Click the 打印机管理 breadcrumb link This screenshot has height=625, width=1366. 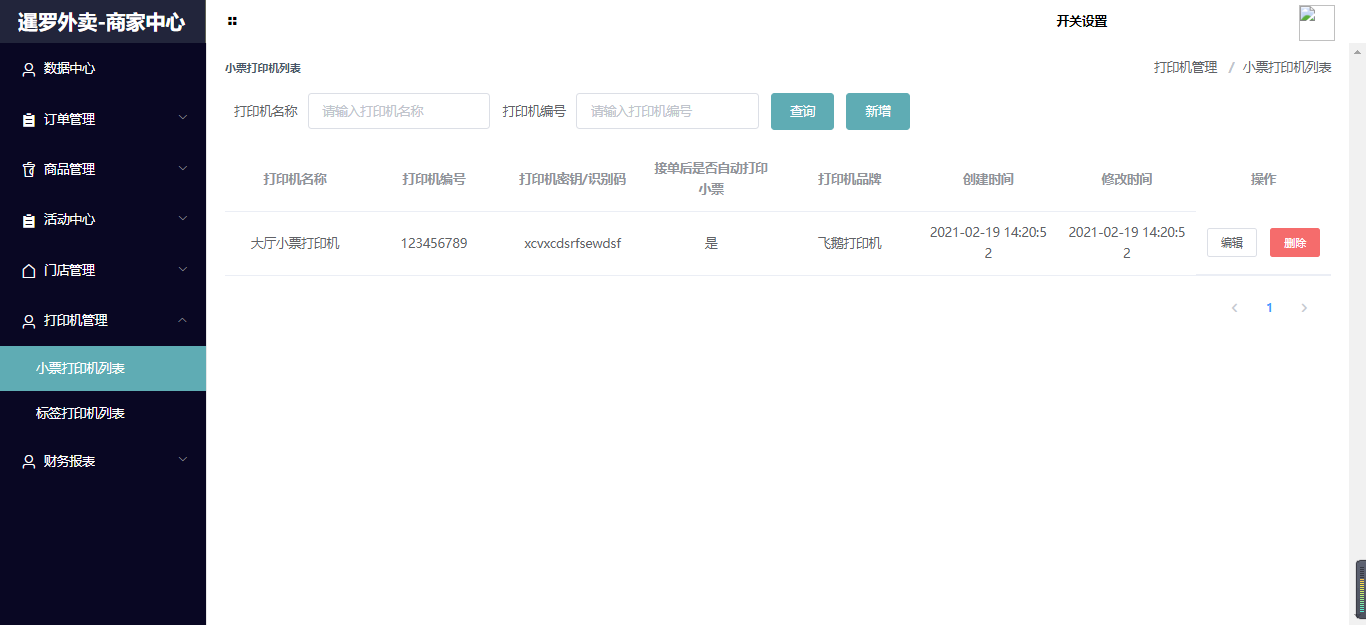(x=1186, y=67)
